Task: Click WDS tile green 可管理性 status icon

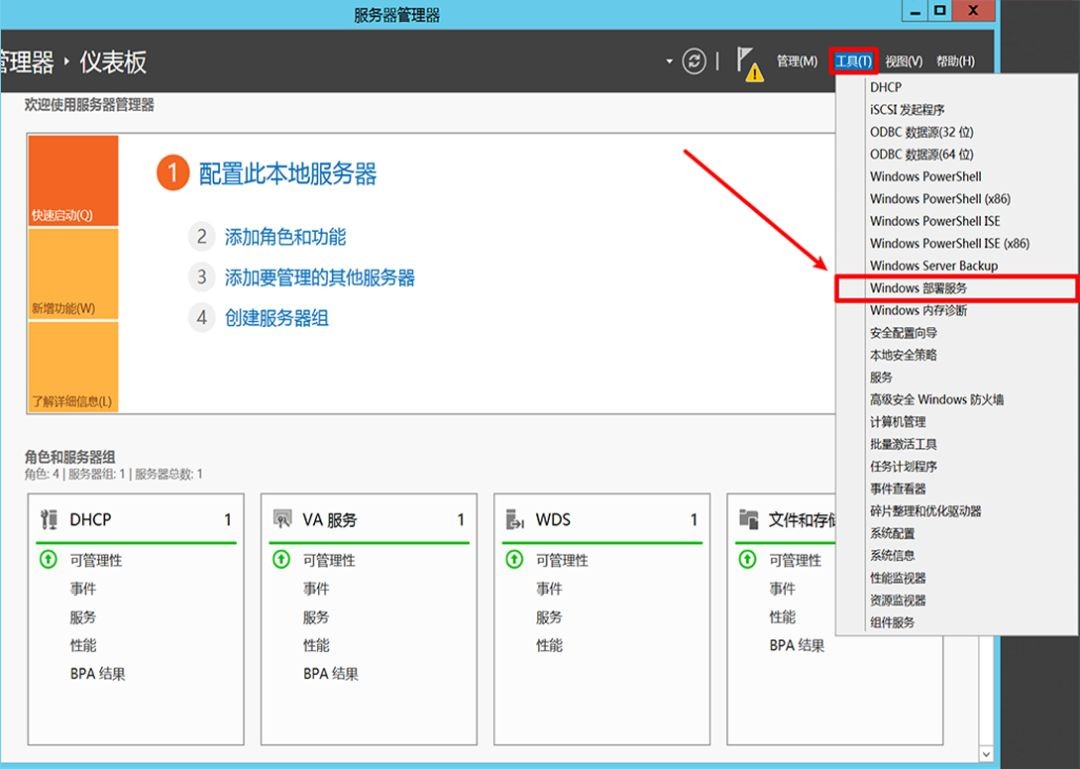Action: click(x=514, y=560)
